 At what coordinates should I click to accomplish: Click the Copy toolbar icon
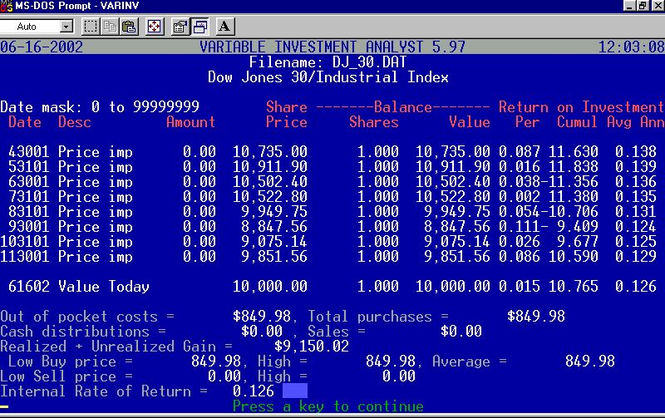[110, 27]
